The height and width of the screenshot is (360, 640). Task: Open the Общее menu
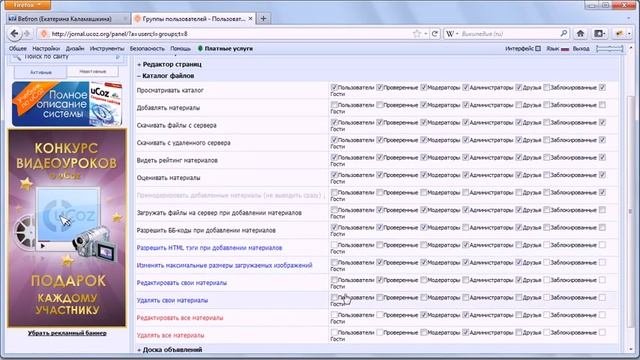point(18,48)
